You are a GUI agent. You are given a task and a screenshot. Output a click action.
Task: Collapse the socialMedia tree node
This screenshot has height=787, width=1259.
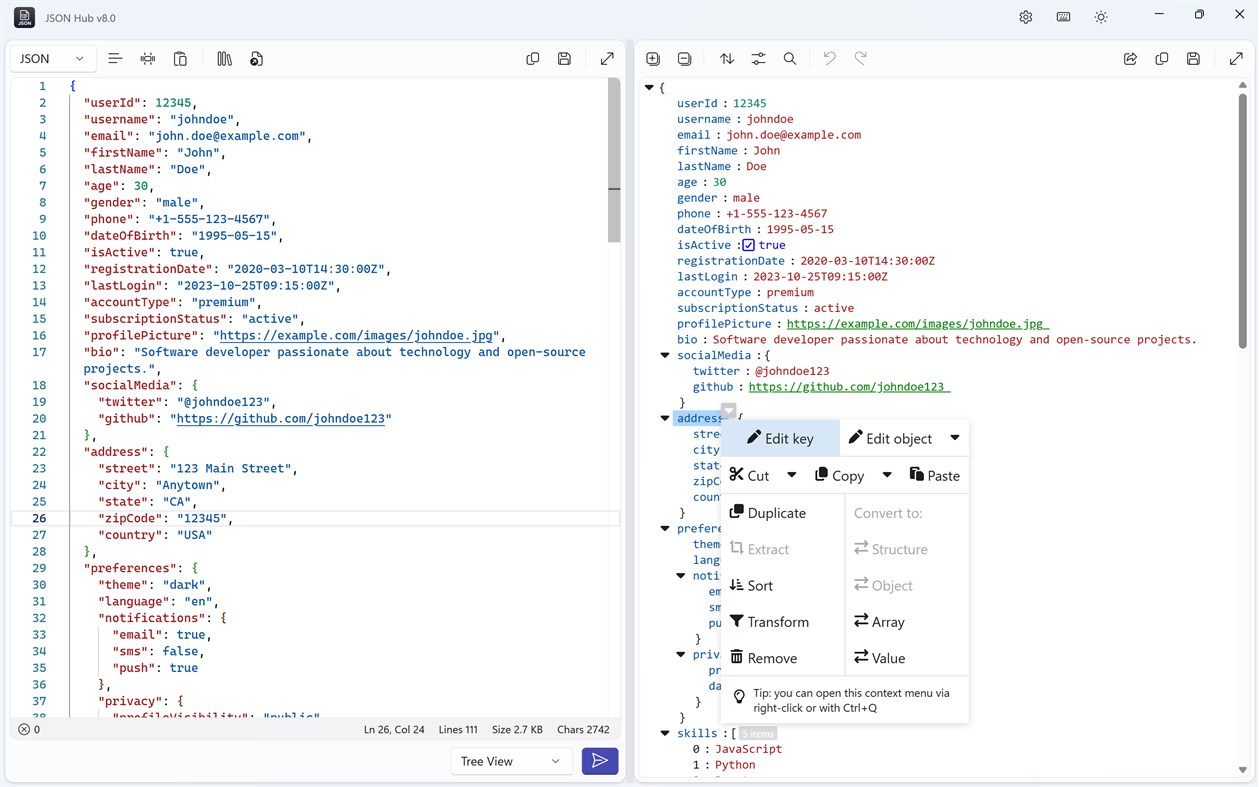pos(665,355)
